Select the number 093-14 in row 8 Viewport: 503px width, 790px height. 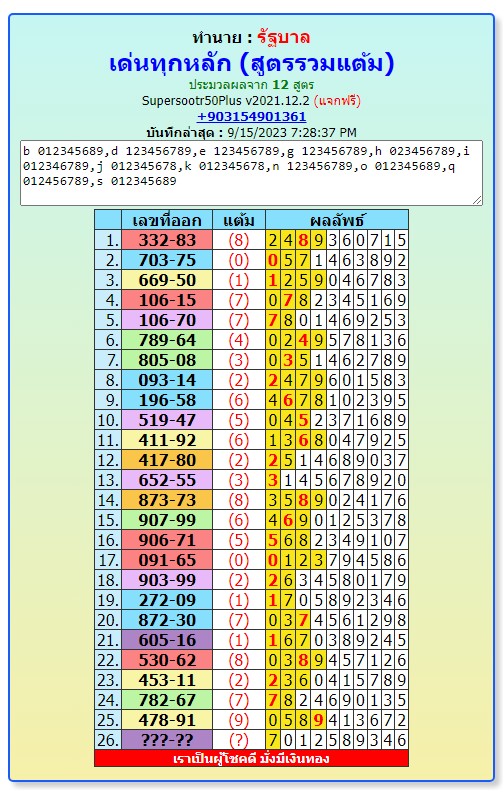pos(167,380)
